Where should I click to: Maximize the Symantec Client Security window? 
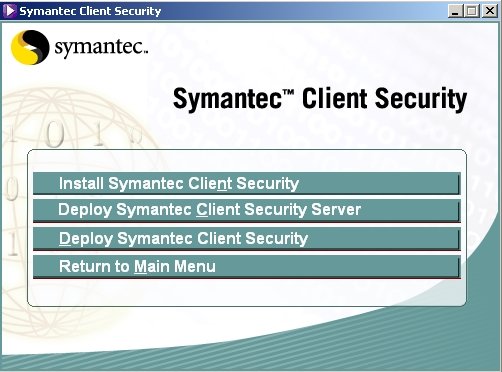pos(472,11)
